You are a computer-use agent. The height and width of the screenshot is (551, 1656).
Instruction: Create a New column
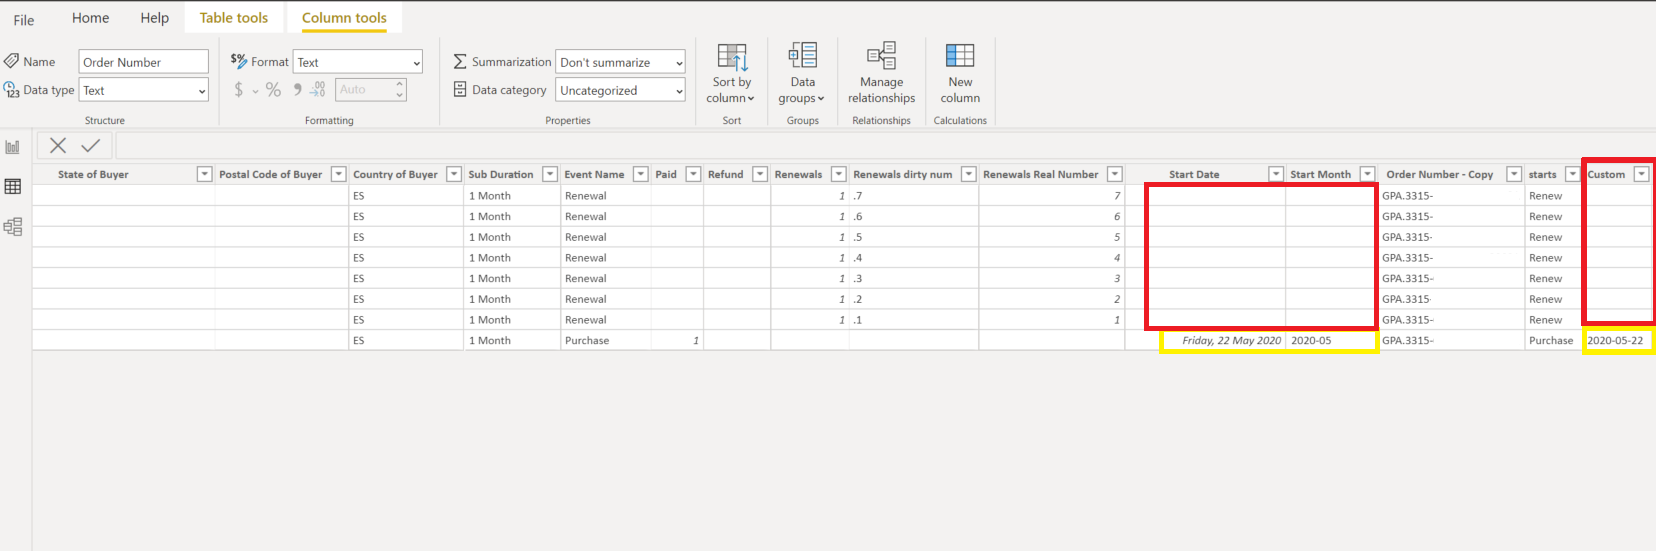[x=960, y=73]
